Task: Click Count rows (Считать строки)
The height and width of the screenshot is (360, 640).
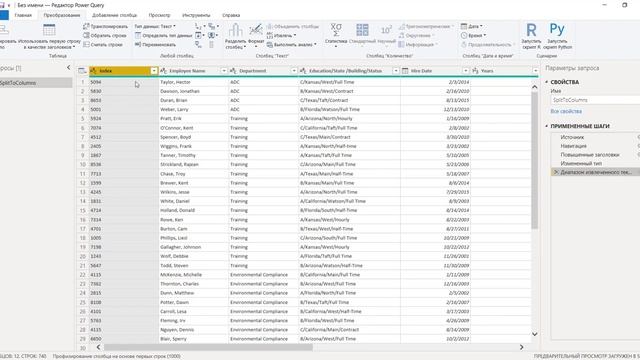Action: click(x=103, y=44)
